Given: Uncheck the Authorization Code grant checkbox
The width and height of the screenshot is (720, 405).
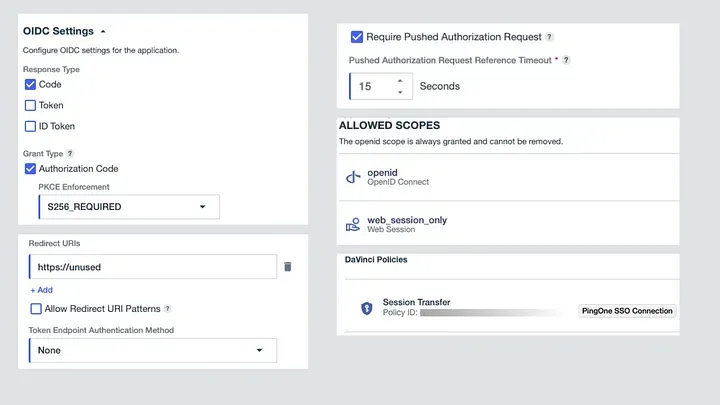Looking at the screenshot, I should (30, 169).
